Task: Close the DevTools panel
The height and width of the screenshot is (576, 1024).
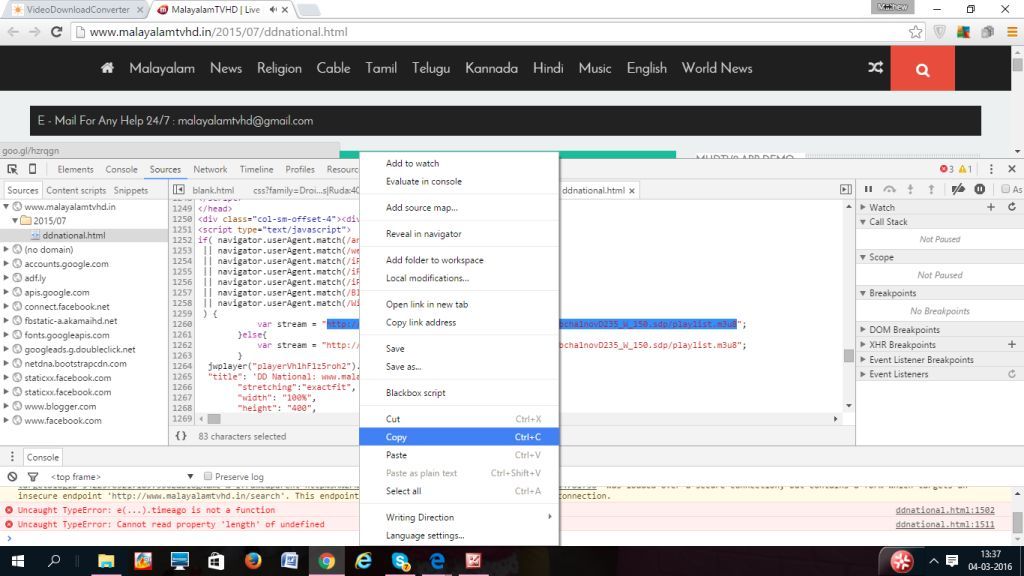Action: coord(1012,169)
